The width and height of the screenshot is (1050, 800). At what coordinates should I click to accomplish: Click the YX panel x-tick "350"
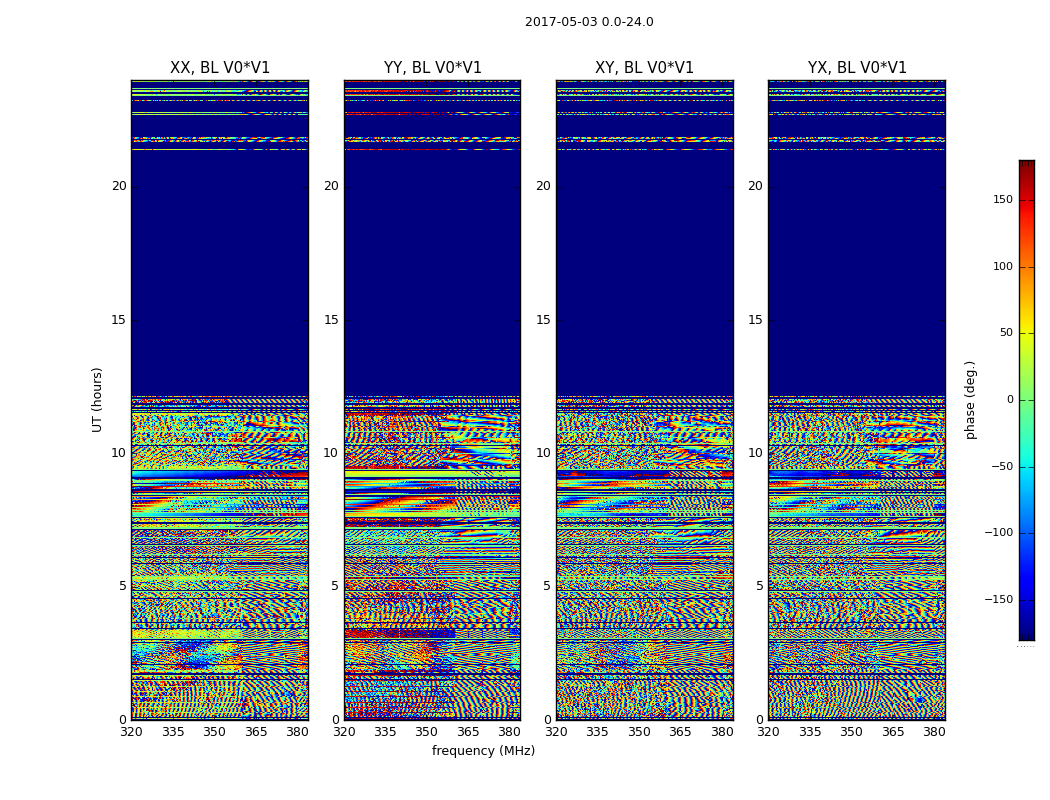(851, 732)
